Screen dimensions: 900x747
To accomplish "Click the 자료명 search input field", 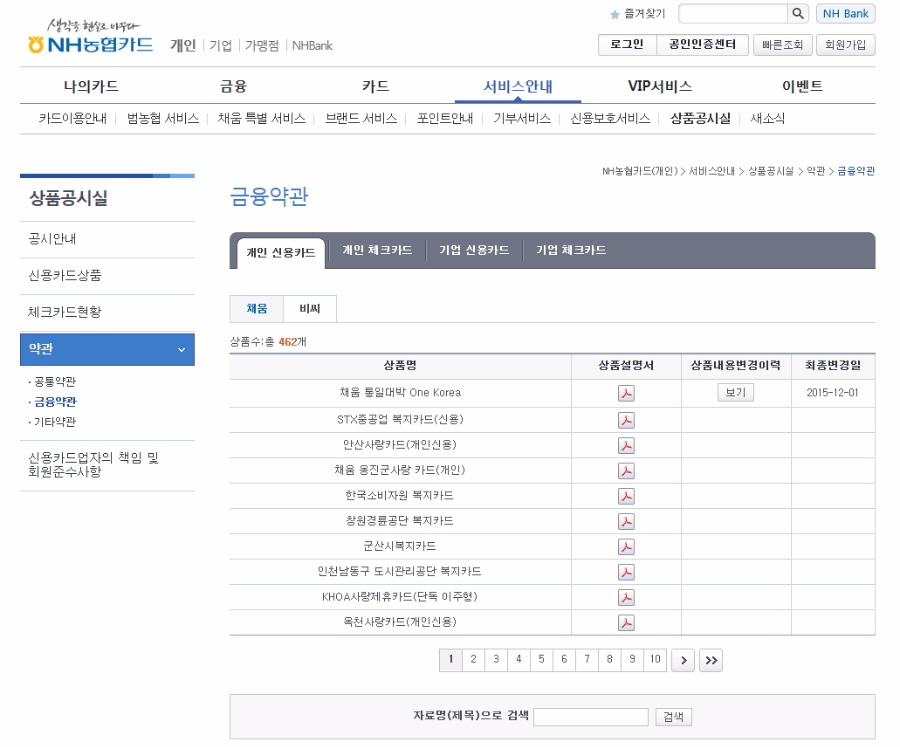I will (x=590, y=717).
